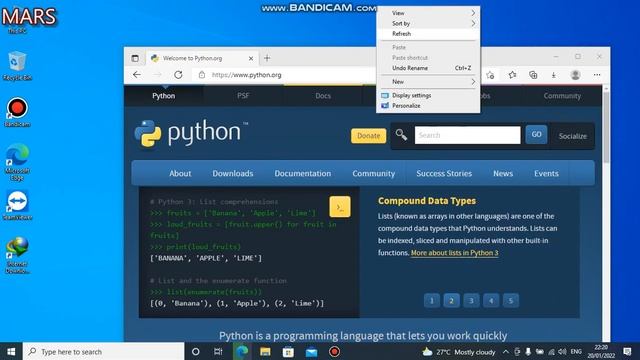Open Cortana circle on taskbar

196,351
